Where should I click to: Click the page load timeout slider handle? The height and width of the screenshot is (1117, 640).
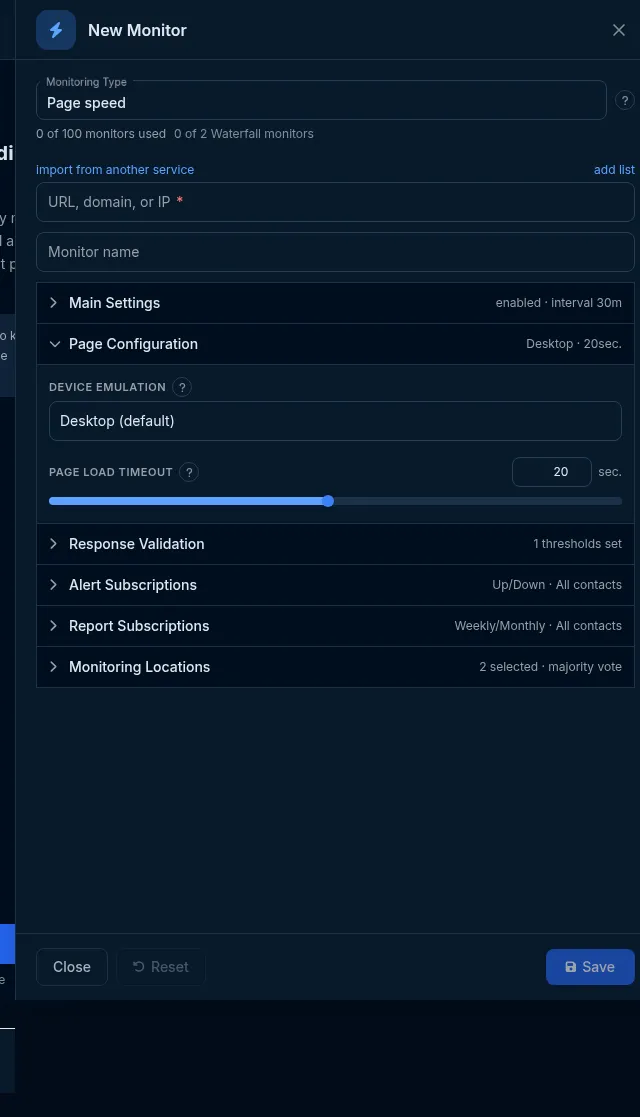(x=328, y=501)
